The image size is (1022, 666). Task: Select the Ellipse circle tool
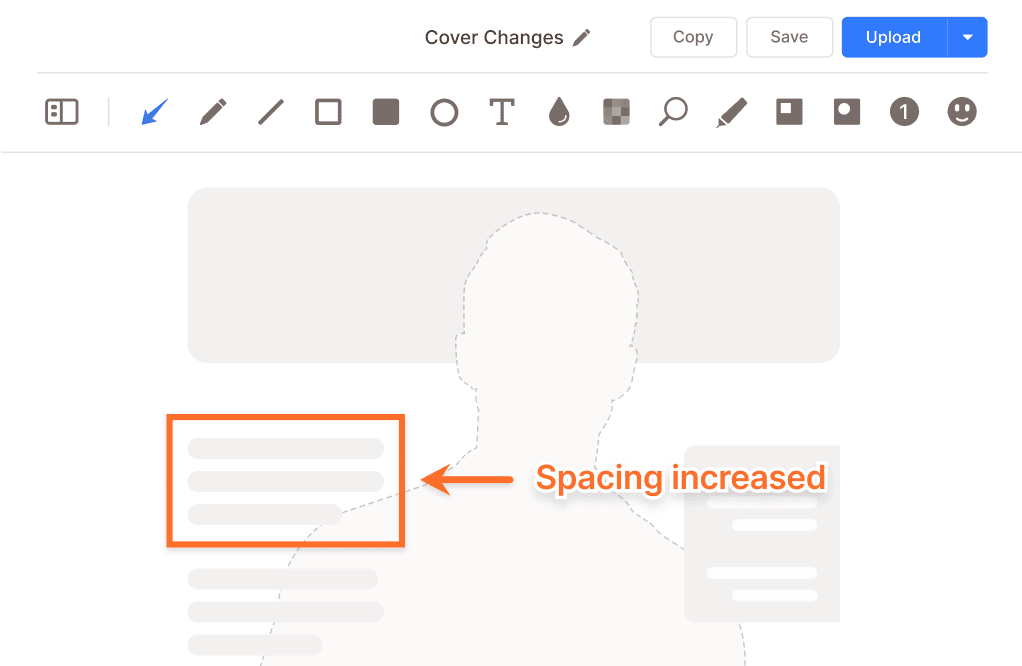[x=444, y=112]
